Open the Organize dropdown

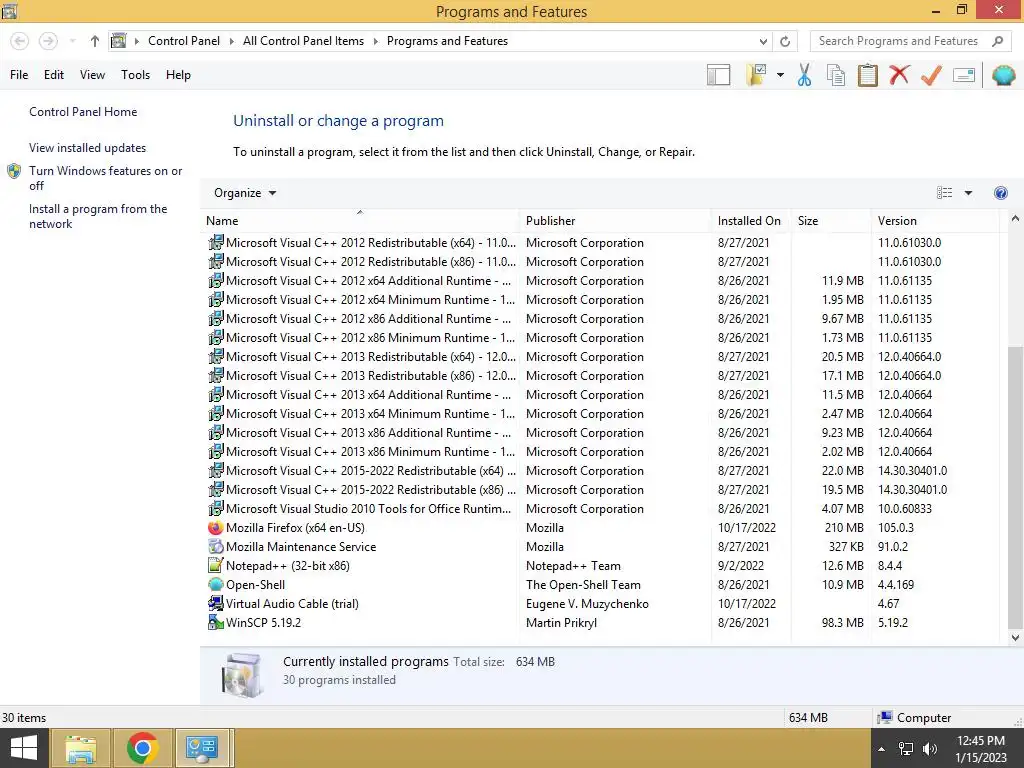click(245, 193)
